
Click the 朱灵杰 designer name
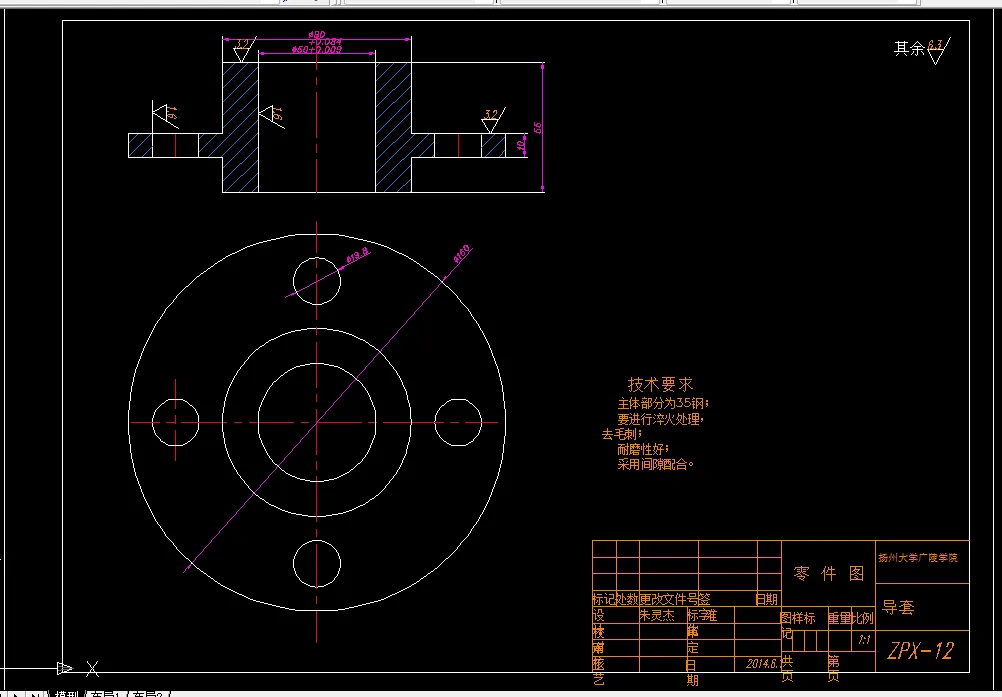click(x=657, y=615)
